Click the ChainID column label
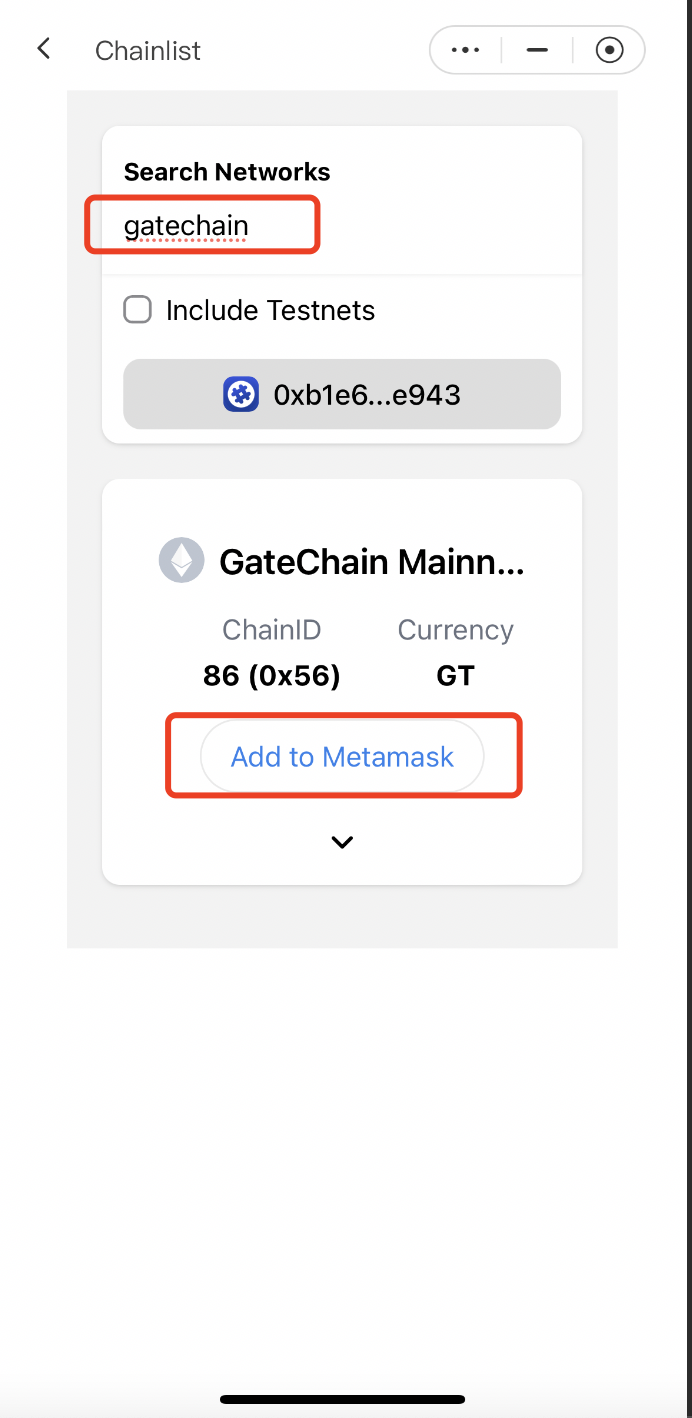The height and width of the screenshot is (1418, 692). coord(272,630)
